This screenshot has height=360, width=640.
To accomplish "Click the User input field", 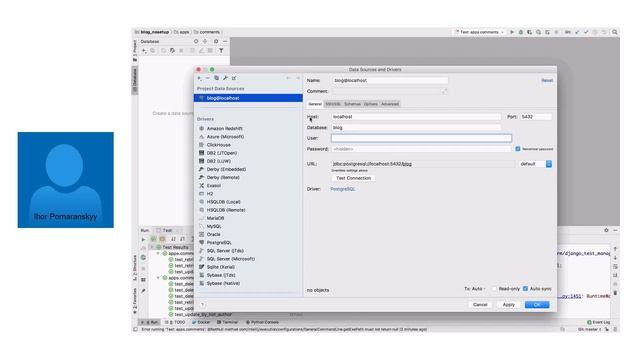I will [421, 138].
